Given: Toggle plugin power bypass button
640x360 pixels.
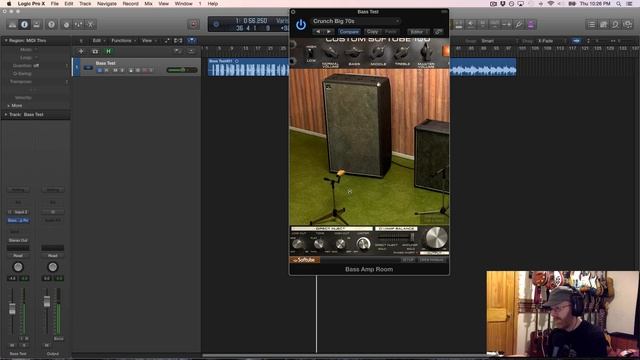Looking at the screenshot, I should (301, 25).
